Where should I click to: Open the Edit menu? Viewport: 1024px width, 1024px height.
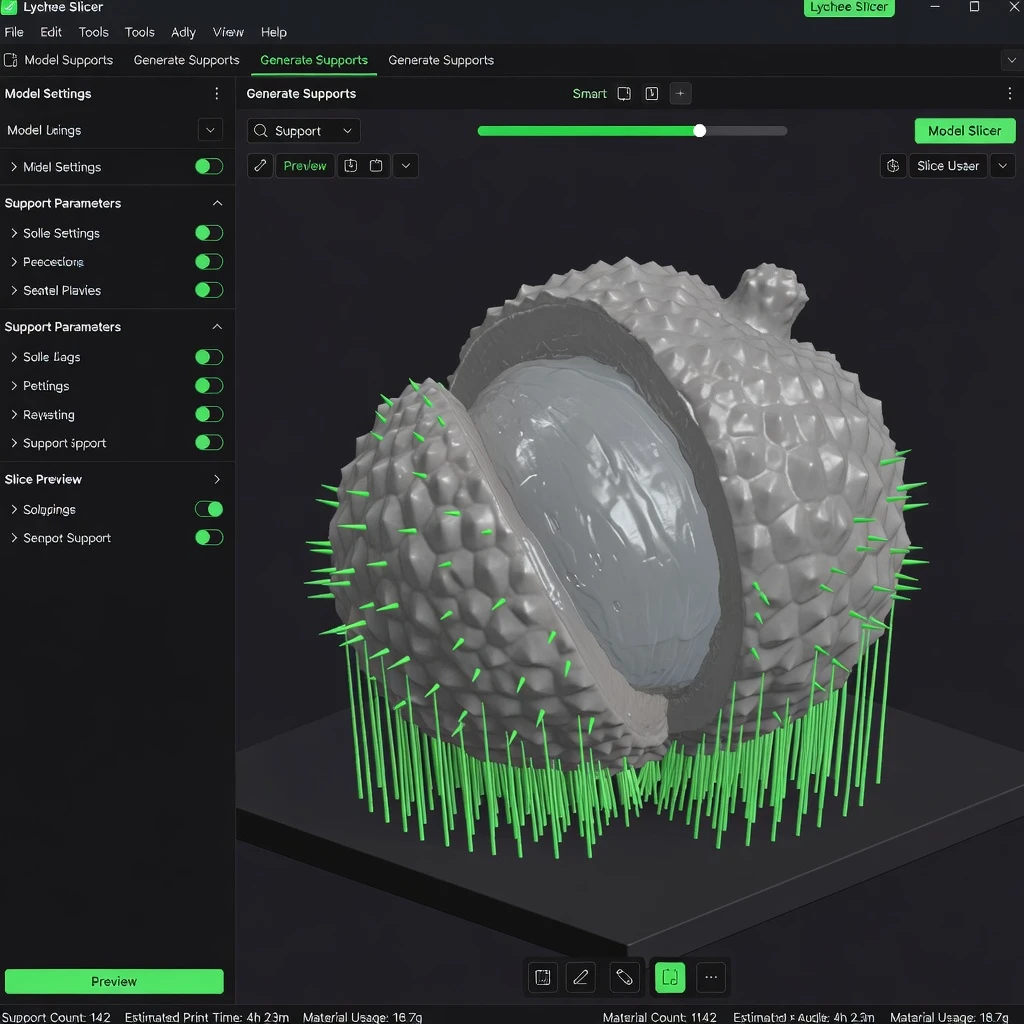tap(51, 32)
